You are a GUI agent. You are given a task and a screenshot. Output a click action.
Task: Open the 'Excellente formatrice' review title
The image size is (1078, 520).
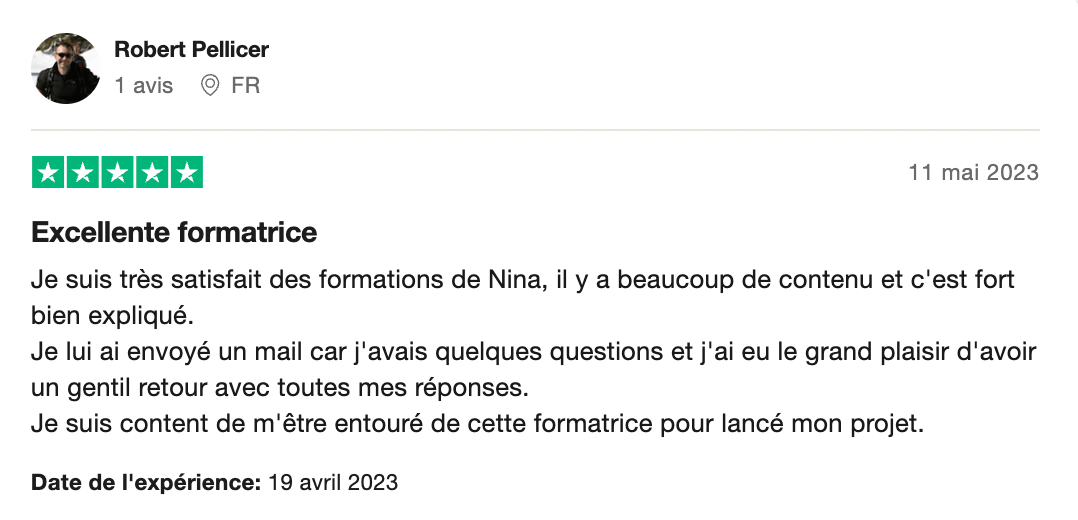[174, 232]
